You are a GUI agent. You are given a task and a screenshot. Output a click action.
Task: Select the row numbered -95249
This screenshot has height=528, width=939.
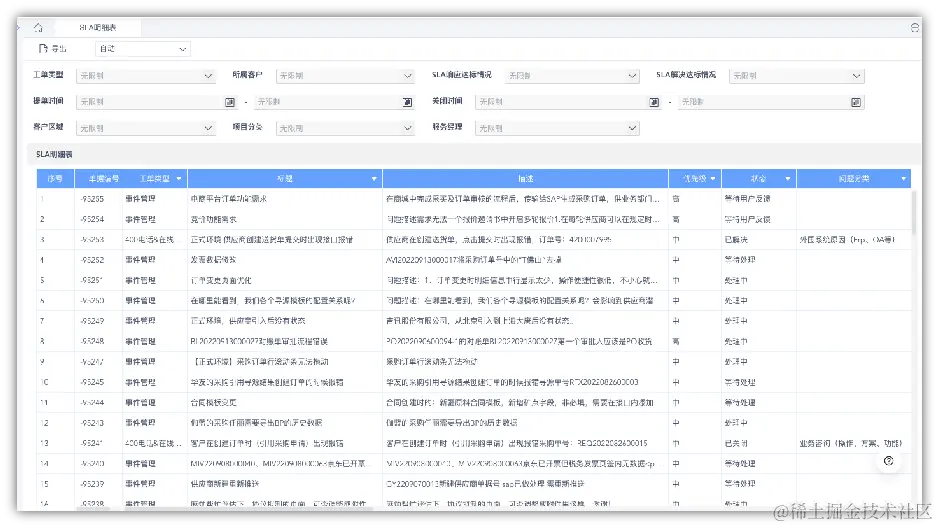(473, 321)
